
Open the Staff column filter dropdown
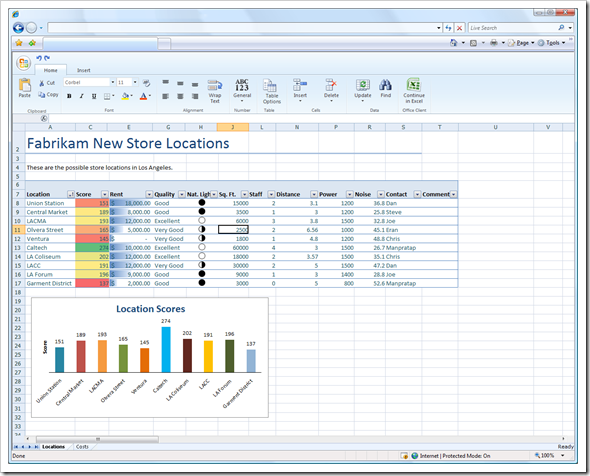click(271, 194)
